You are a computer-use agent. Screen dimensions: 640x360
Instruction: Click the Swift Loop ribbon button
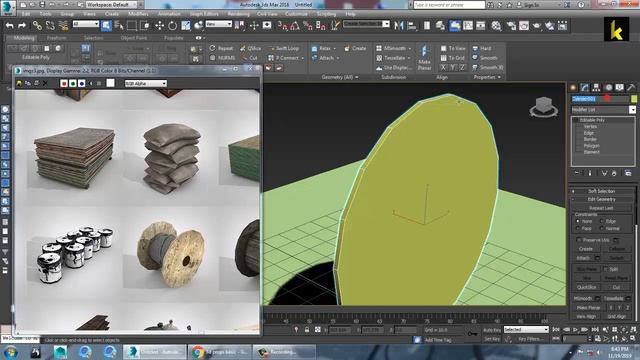pos(284,48)
